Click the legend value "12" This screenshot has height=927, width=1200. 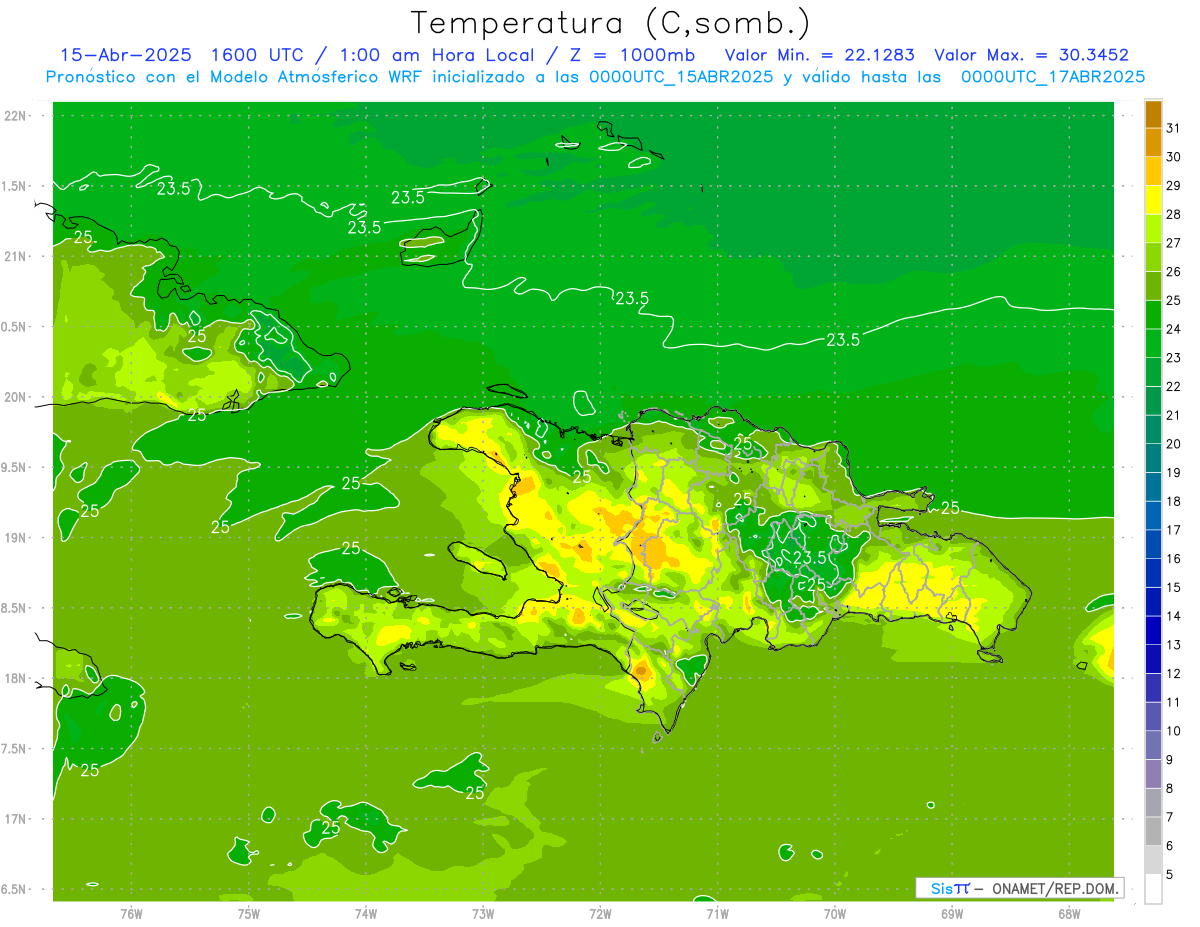tap(1173, 674)
